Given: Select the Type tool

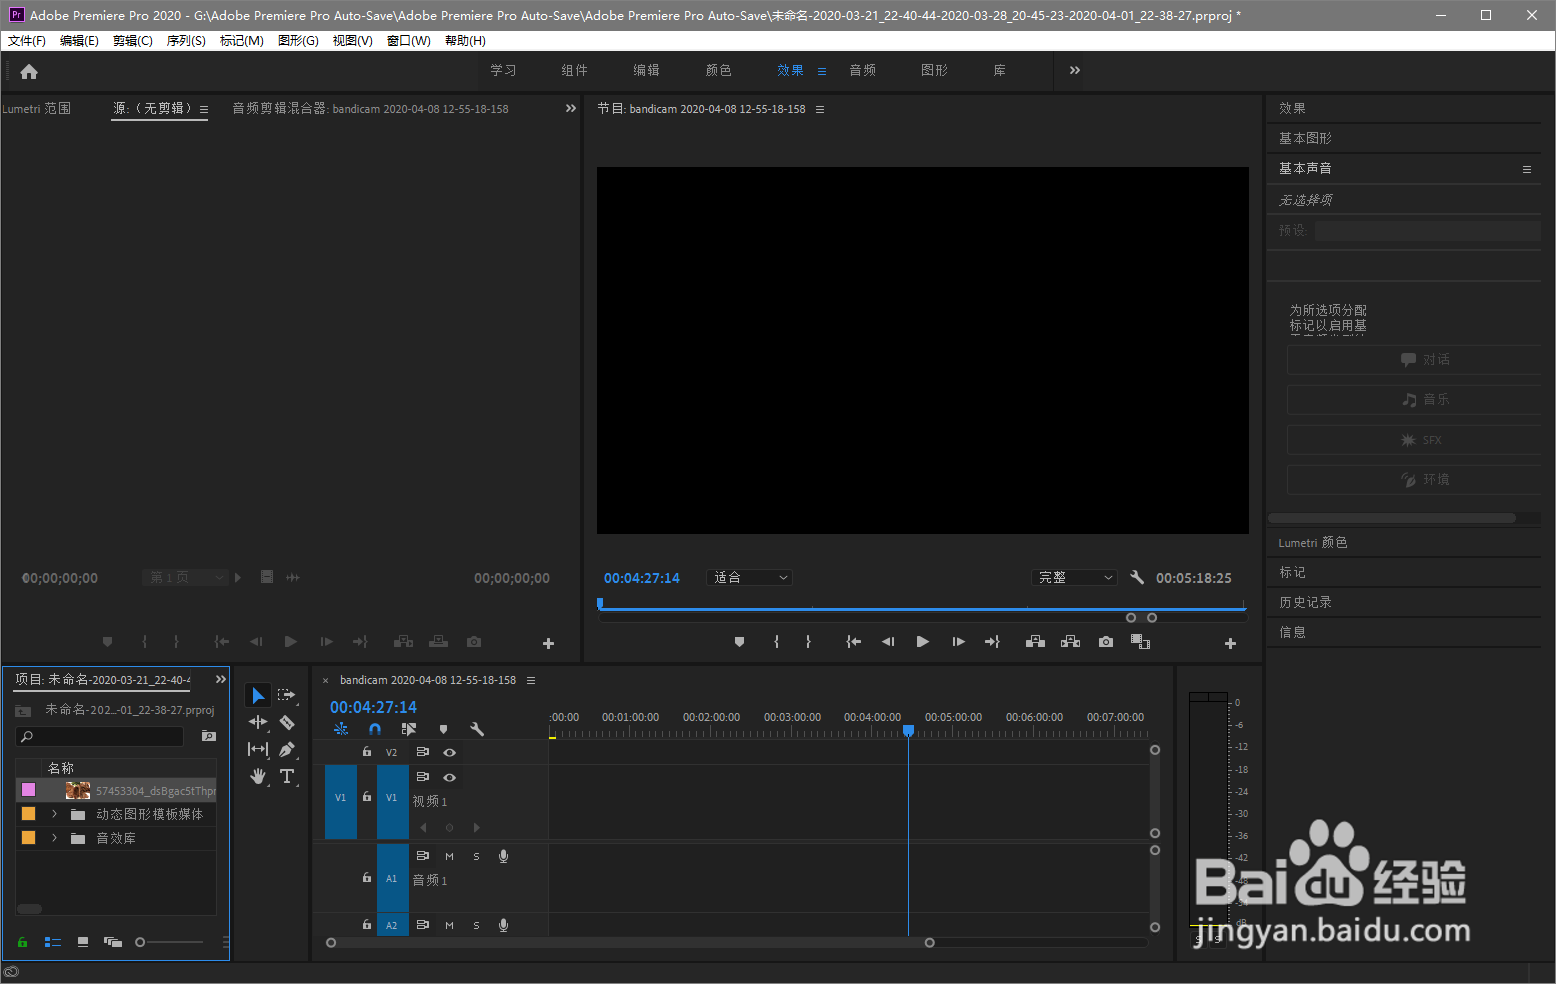Looking at the screenshot, I should 287,776.
